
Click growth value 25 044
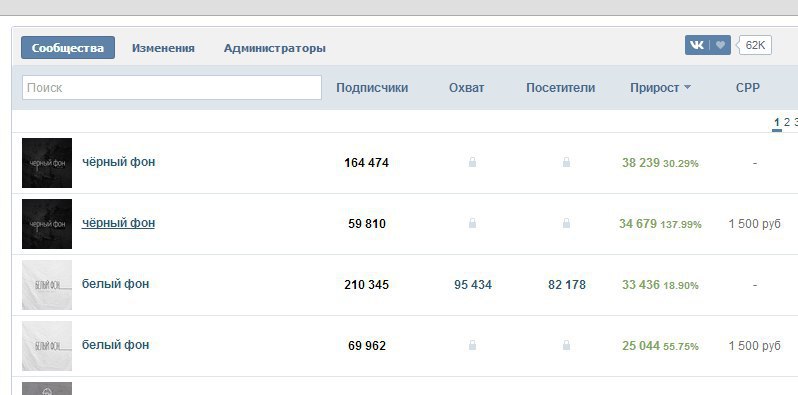(641, 346)
